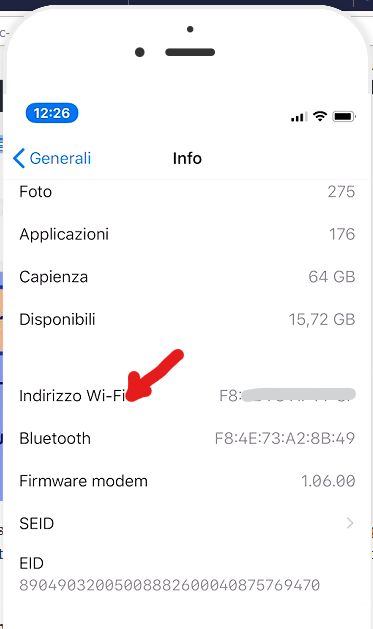Select the Firmware modem row
Screen dimensions: 373x629
(x=187, y=481)
